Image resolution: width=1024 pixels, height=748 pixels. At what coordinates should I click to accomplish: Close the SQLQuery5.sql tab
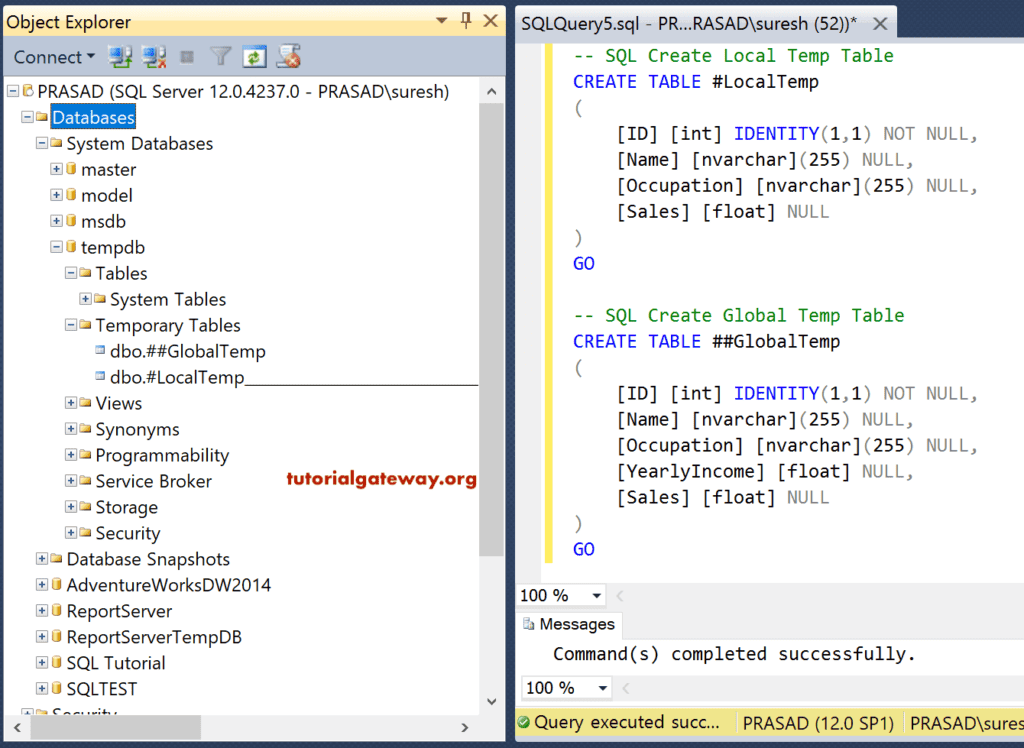click(880, 24)
